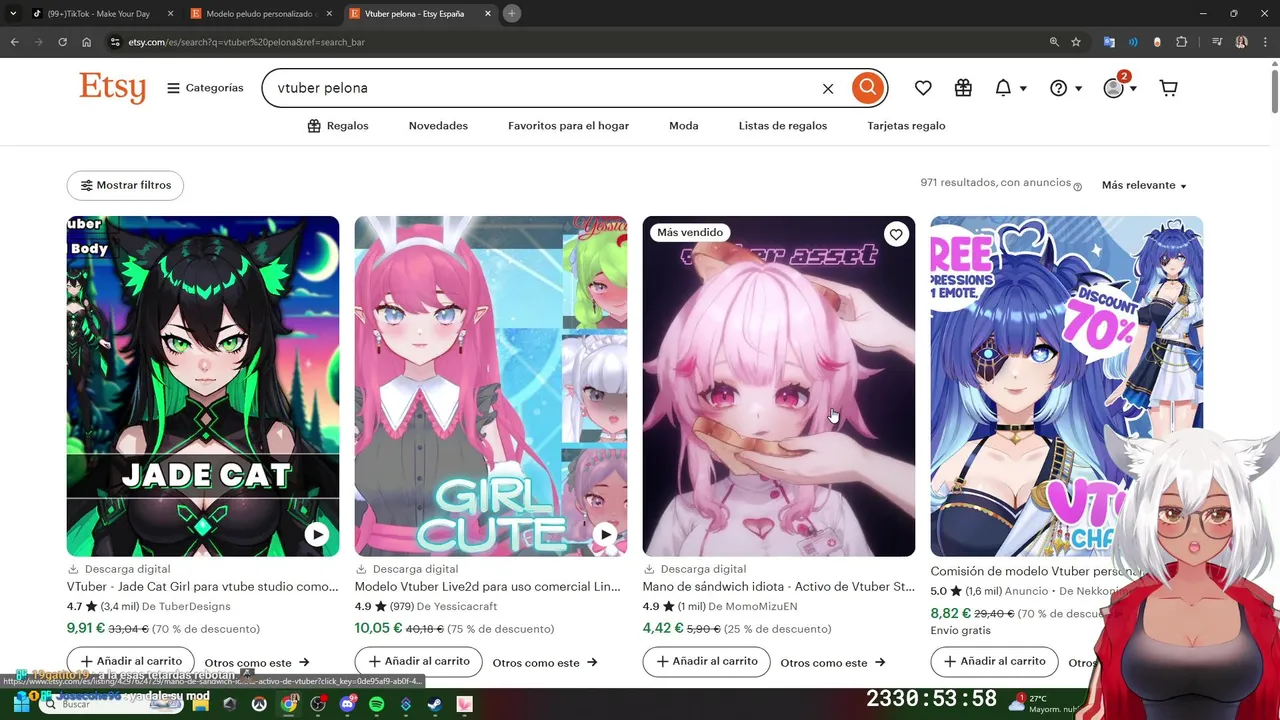
Task: Go to Novedades in navigation bar
Action: pos(438,126)
